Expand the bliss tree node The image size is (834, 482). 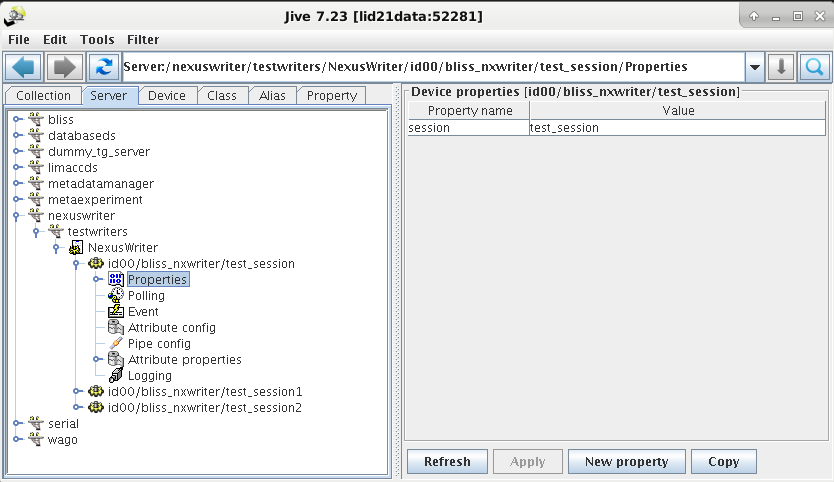(16, 120)
